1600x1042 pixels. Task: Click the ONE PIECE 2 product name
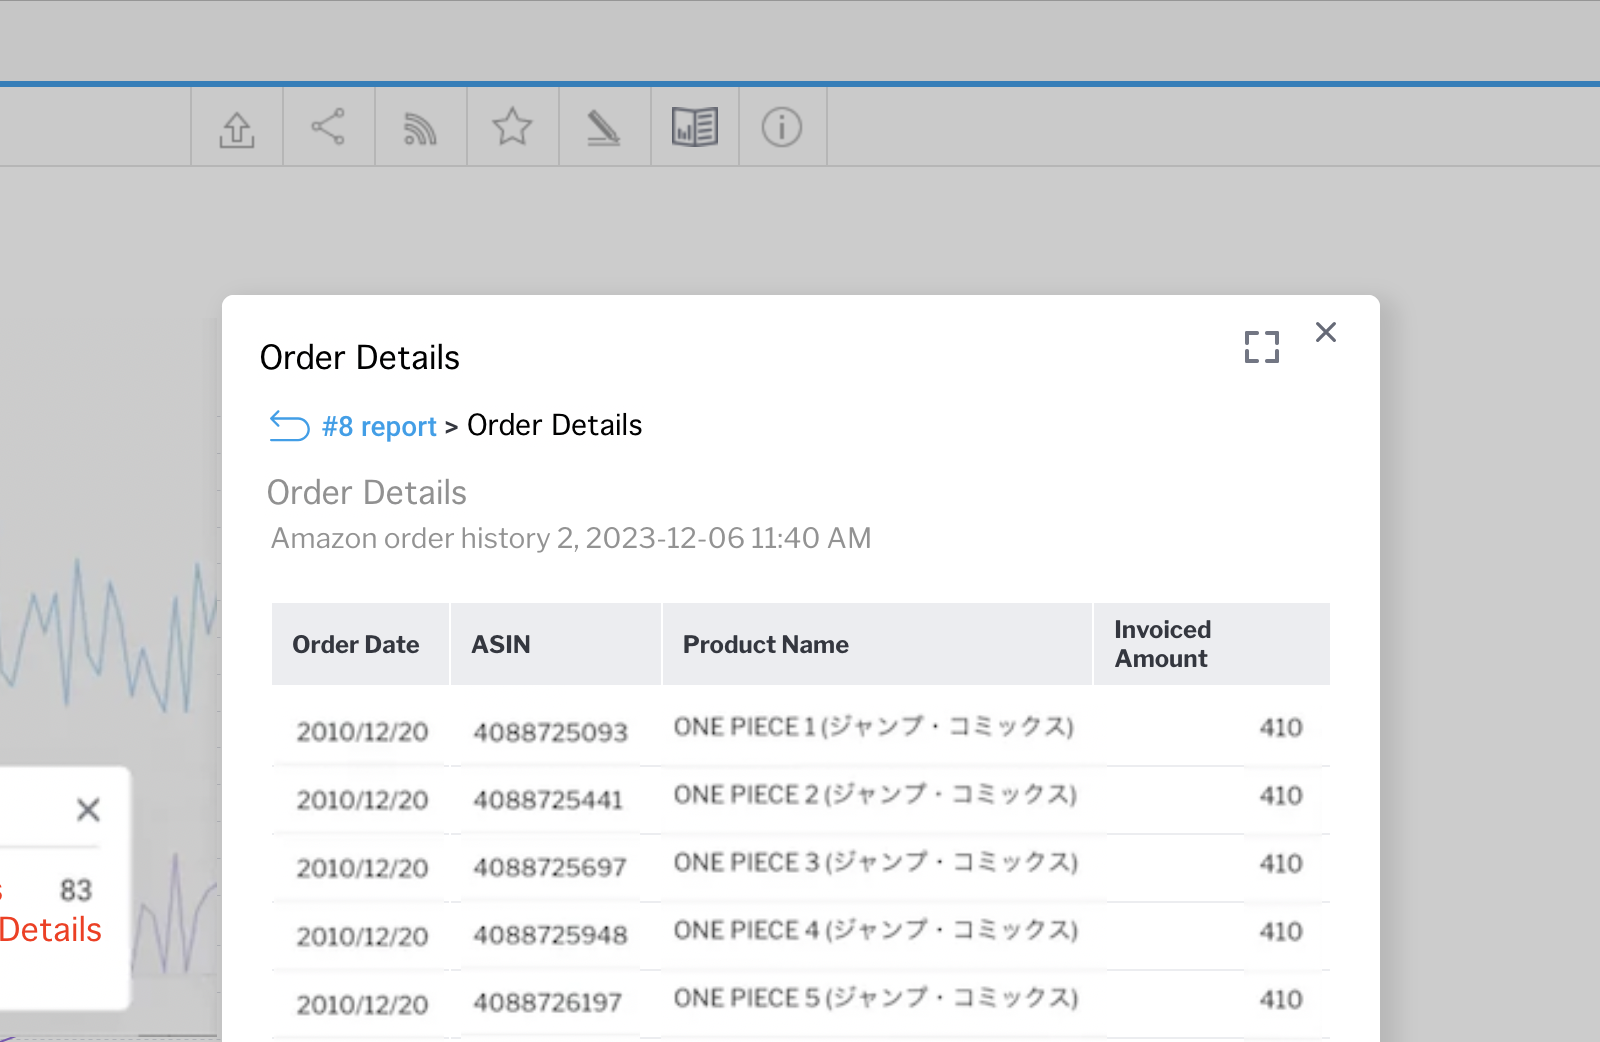click(x=875, y=795)
